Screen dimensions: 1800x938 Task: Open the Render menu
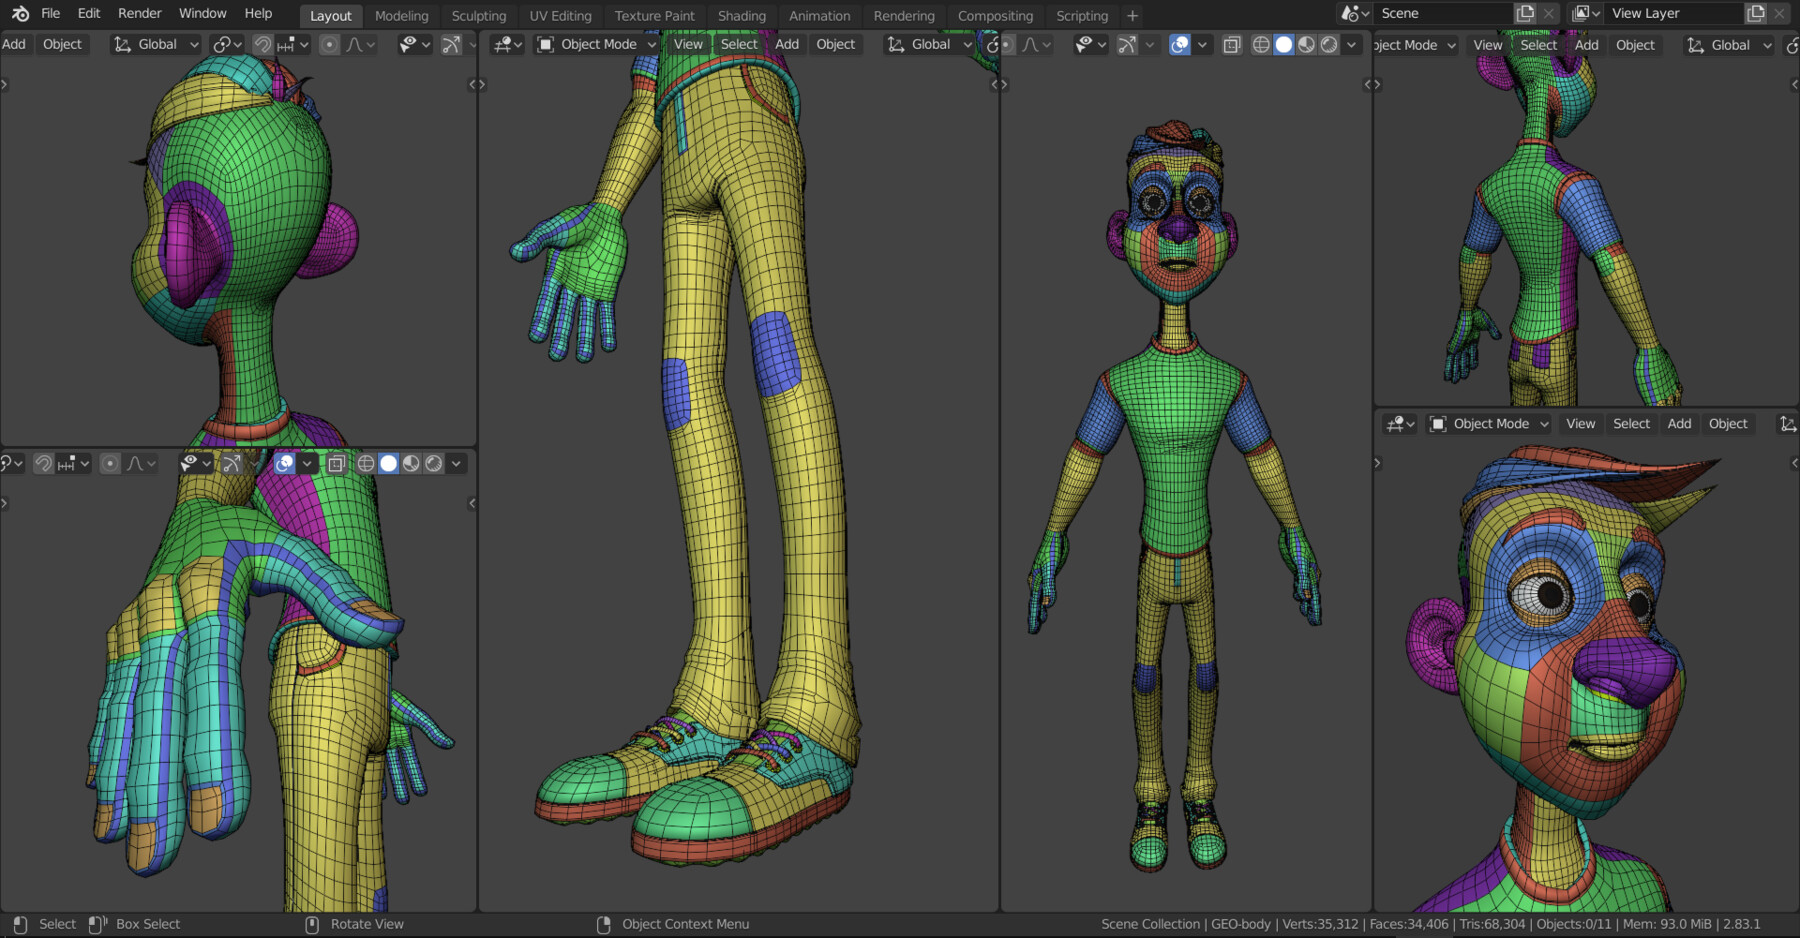[x=139, y=14]
